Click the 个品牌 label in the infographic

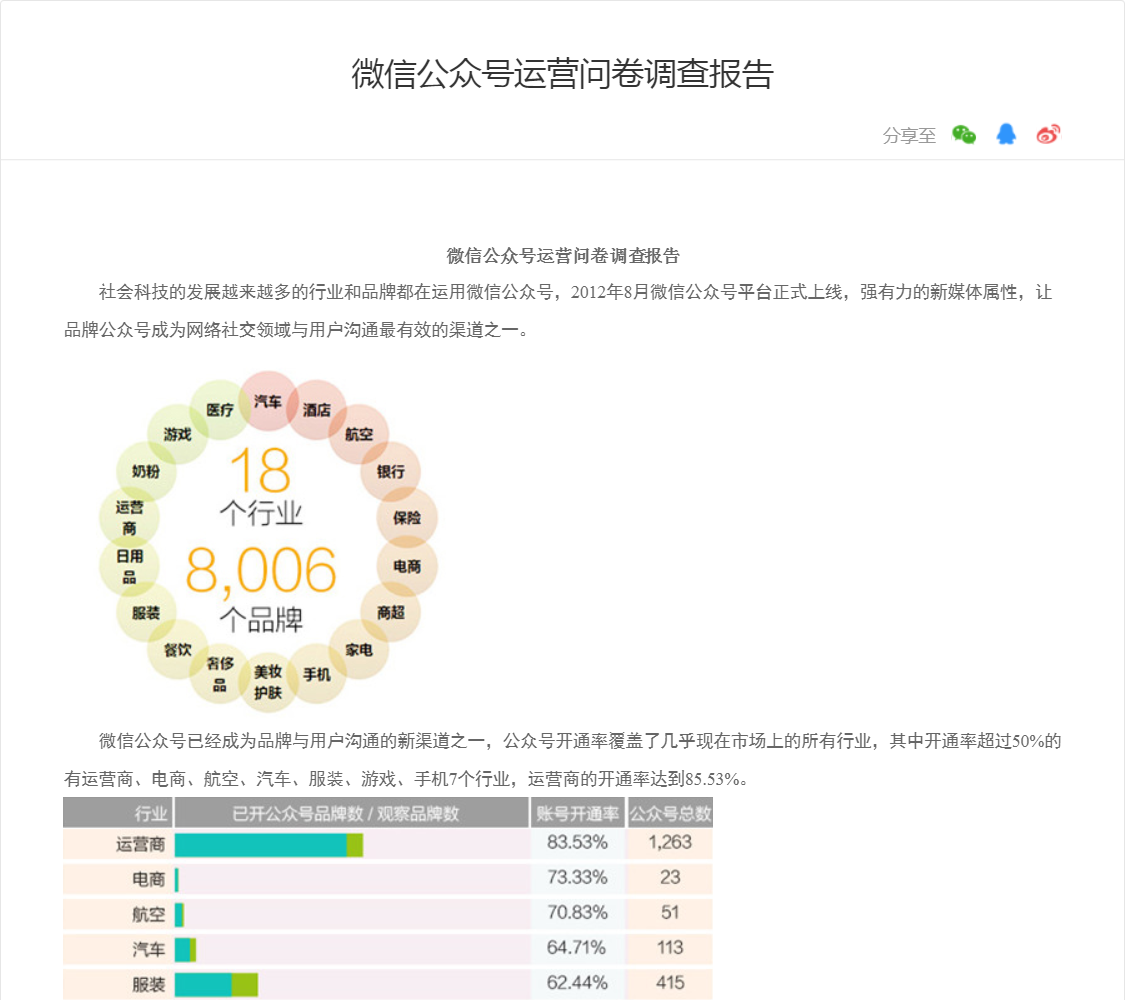pyautogui.click(x=261, y=620)
